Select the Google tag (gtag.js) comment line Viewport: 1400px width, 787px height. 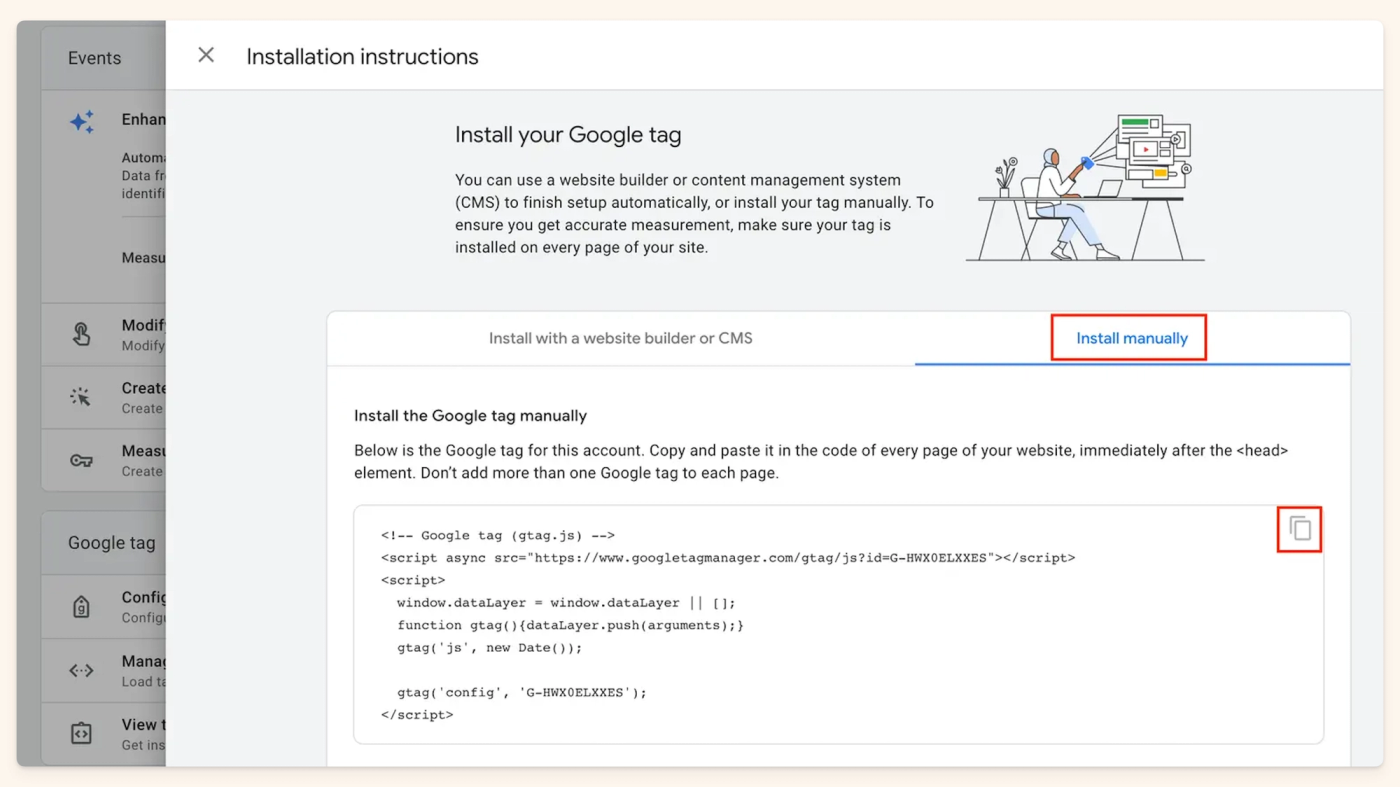[498, 535]
